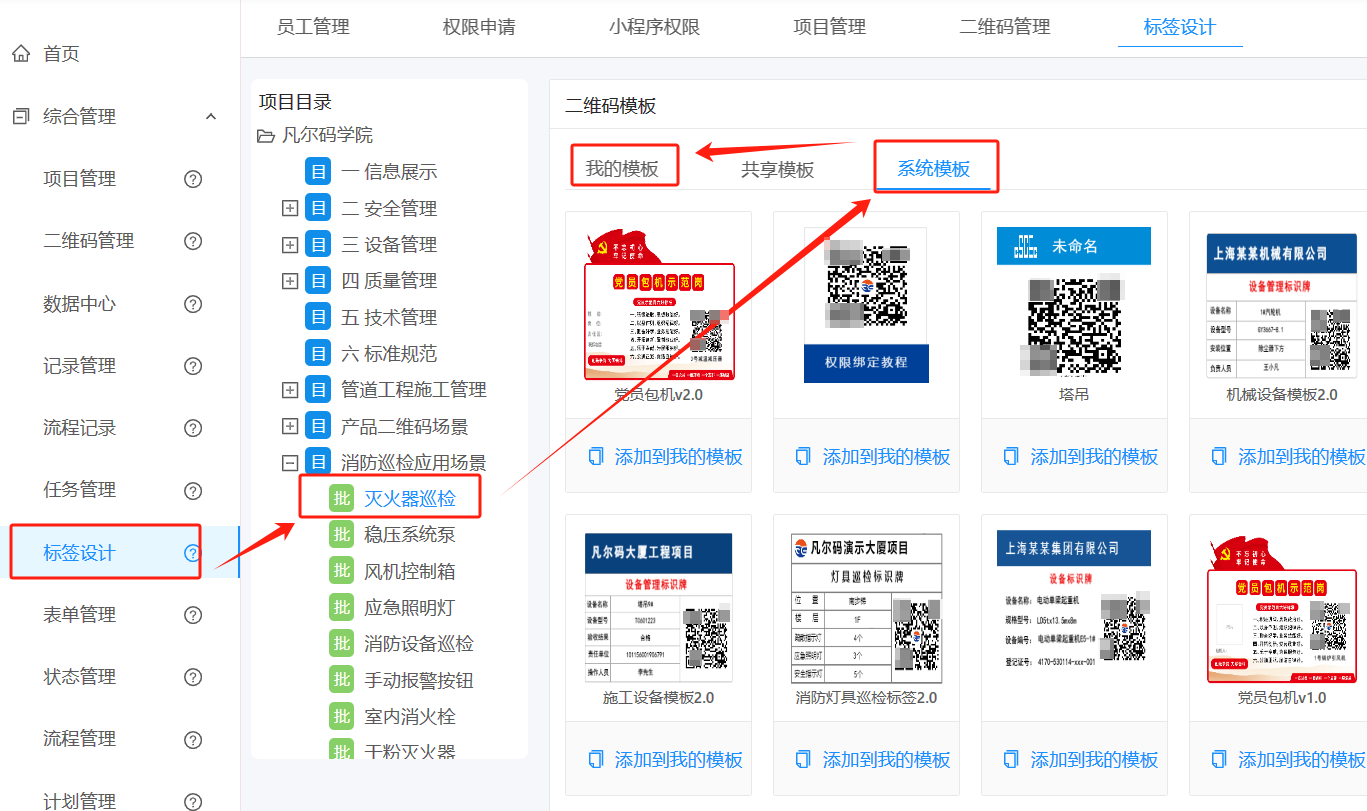The height and width of the screenshot is (811, 1367).
Task: Click the help icon beside 标签设计
Action: 192,551
